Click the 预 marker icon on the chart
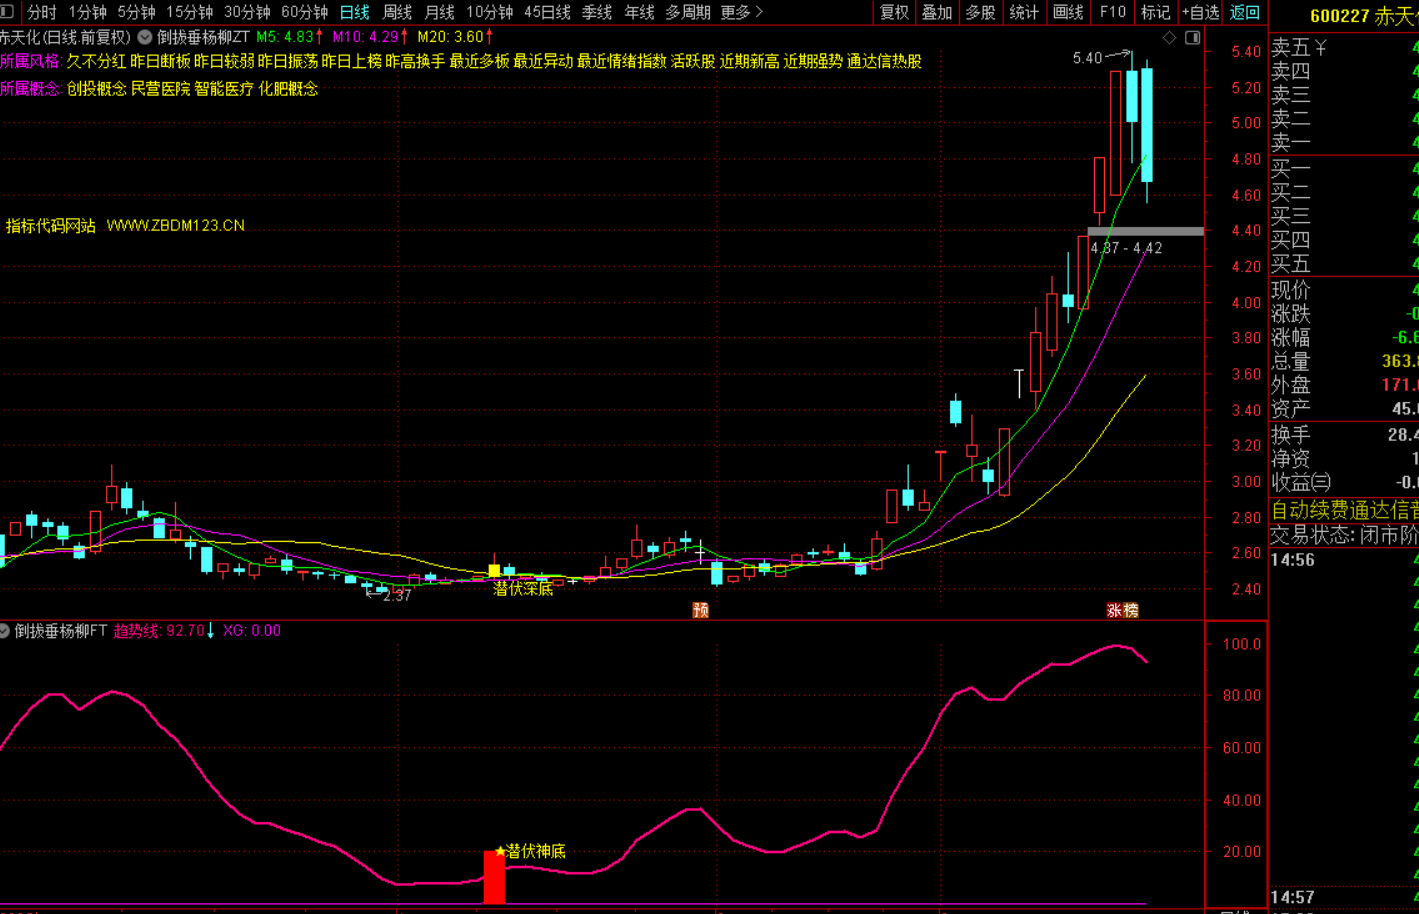 [x=700, y=610]
